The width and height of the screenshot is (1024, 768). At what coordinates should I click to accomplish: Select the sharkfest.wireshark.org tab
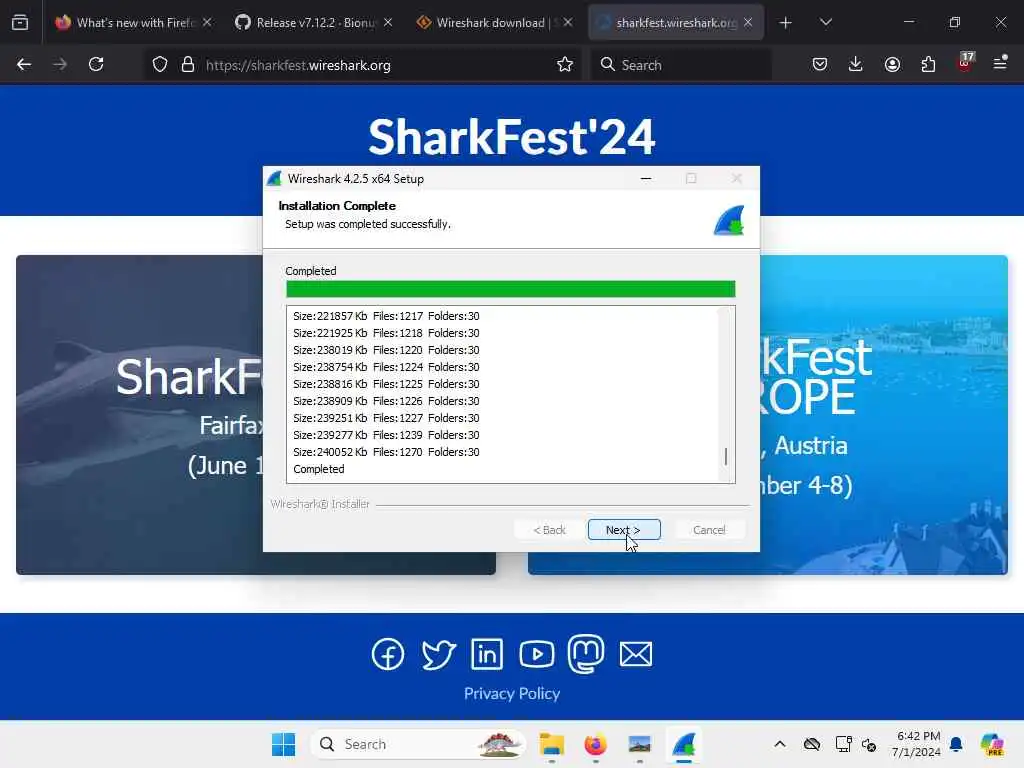[675, 23]
